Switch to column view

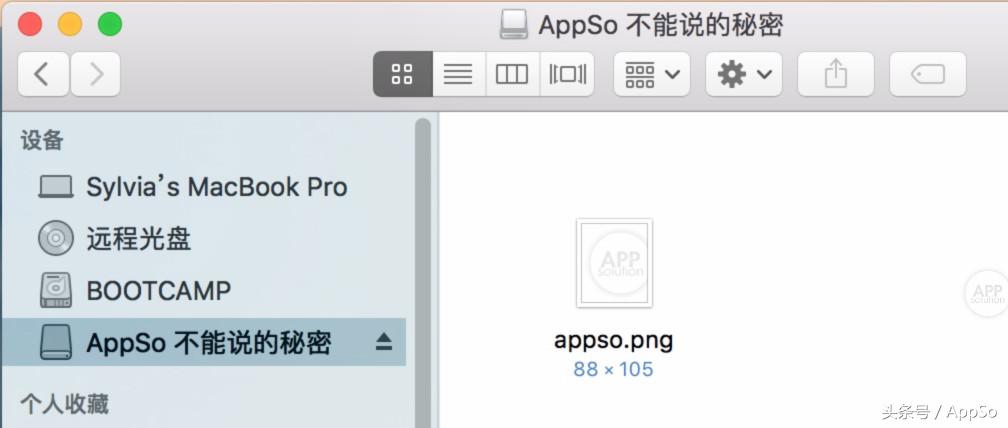click(x=512, y=75)
